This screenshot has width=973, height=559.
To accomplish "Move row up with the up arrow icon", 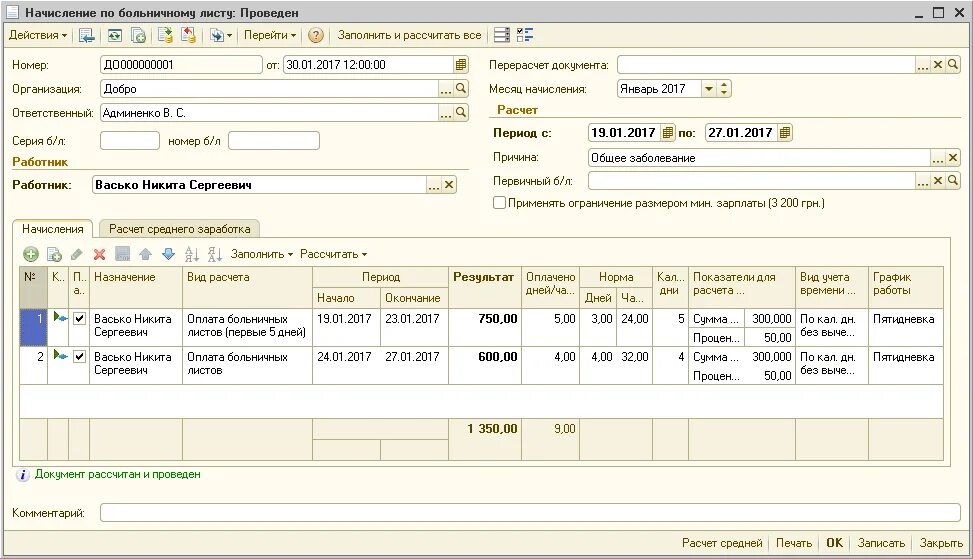I will tap(145, 254).
